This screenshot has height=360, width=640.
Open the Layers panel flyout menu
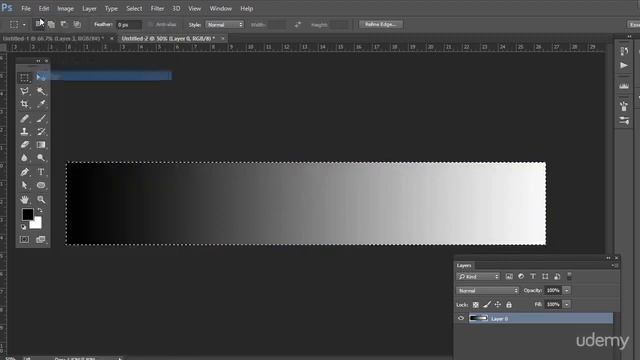615,265
